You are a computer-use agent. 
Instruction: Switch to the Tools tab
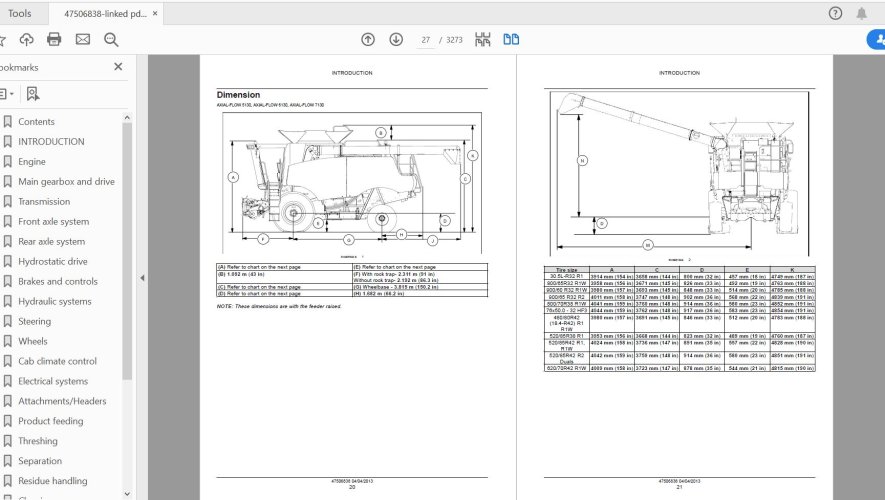click(x=20, y=14)
